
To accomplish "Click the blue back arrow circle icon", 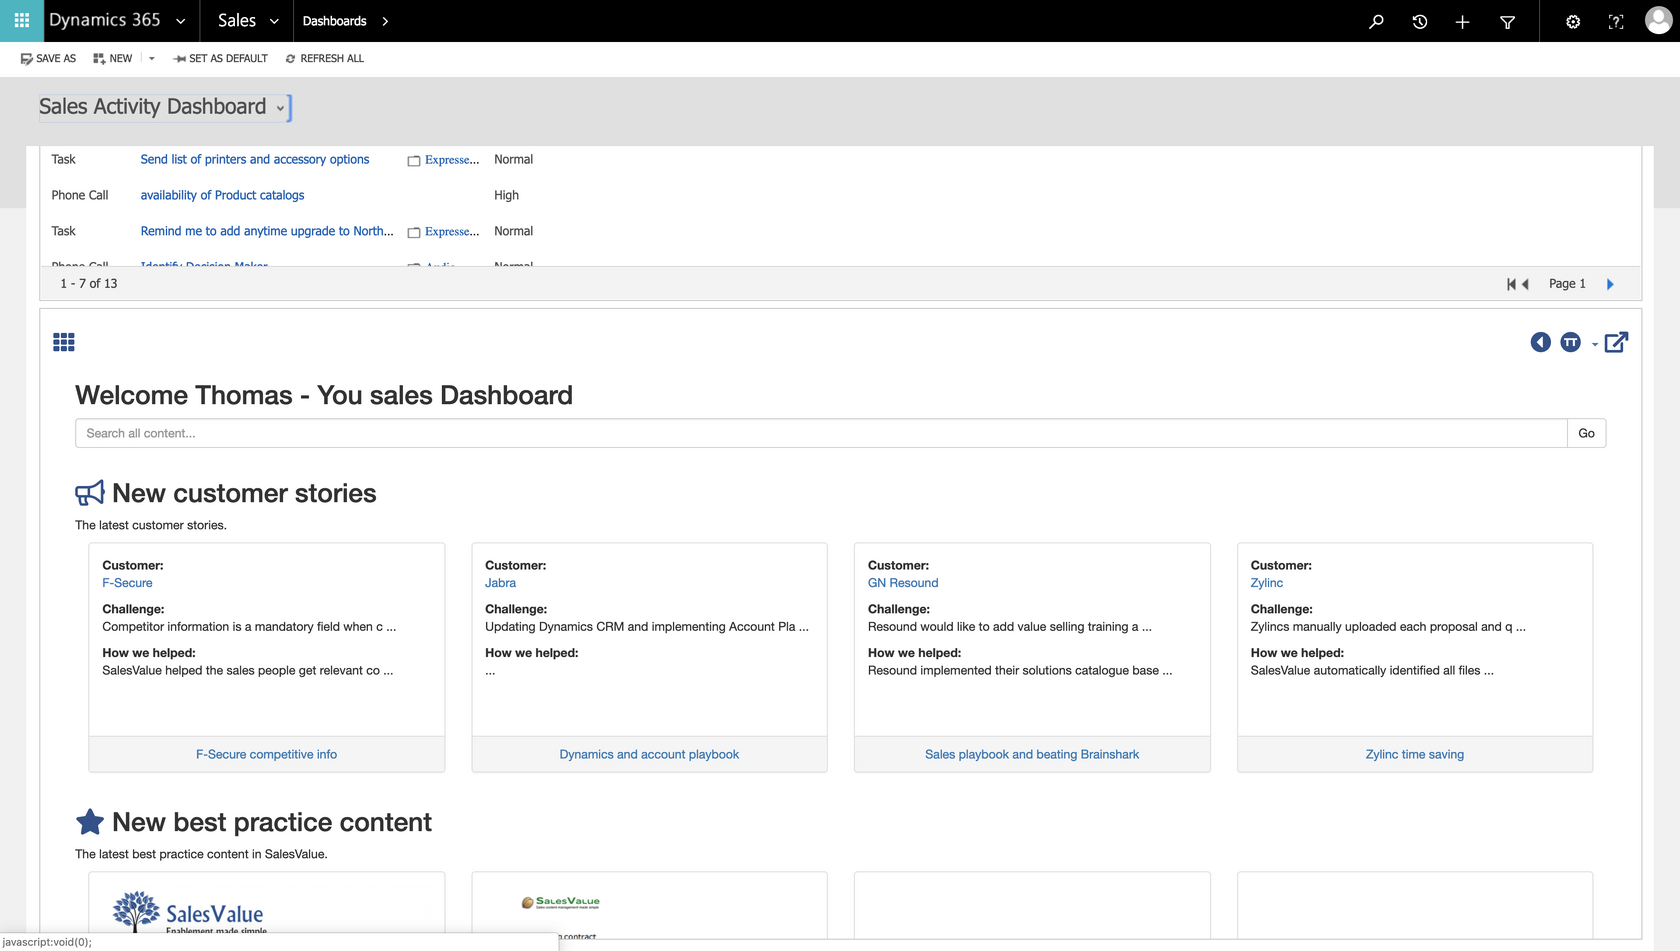I will [1540, 343].
